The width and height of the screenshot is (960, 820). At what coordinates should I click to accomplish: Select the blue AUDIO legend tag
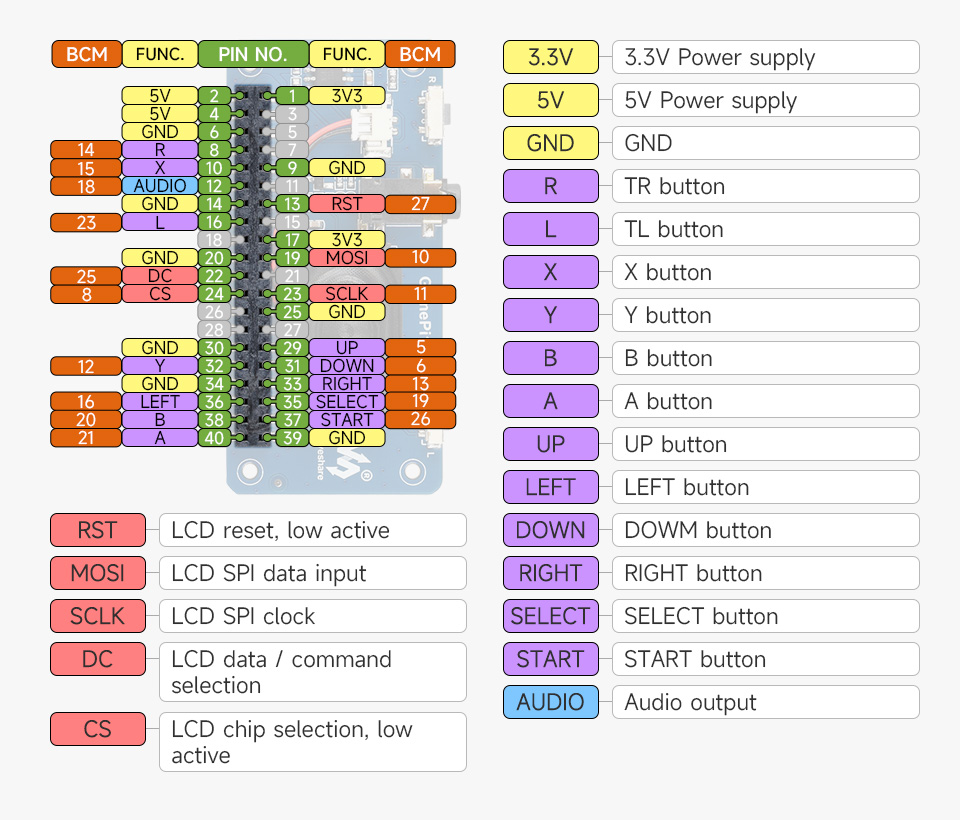pyautogui.click(x=550, y=702)
